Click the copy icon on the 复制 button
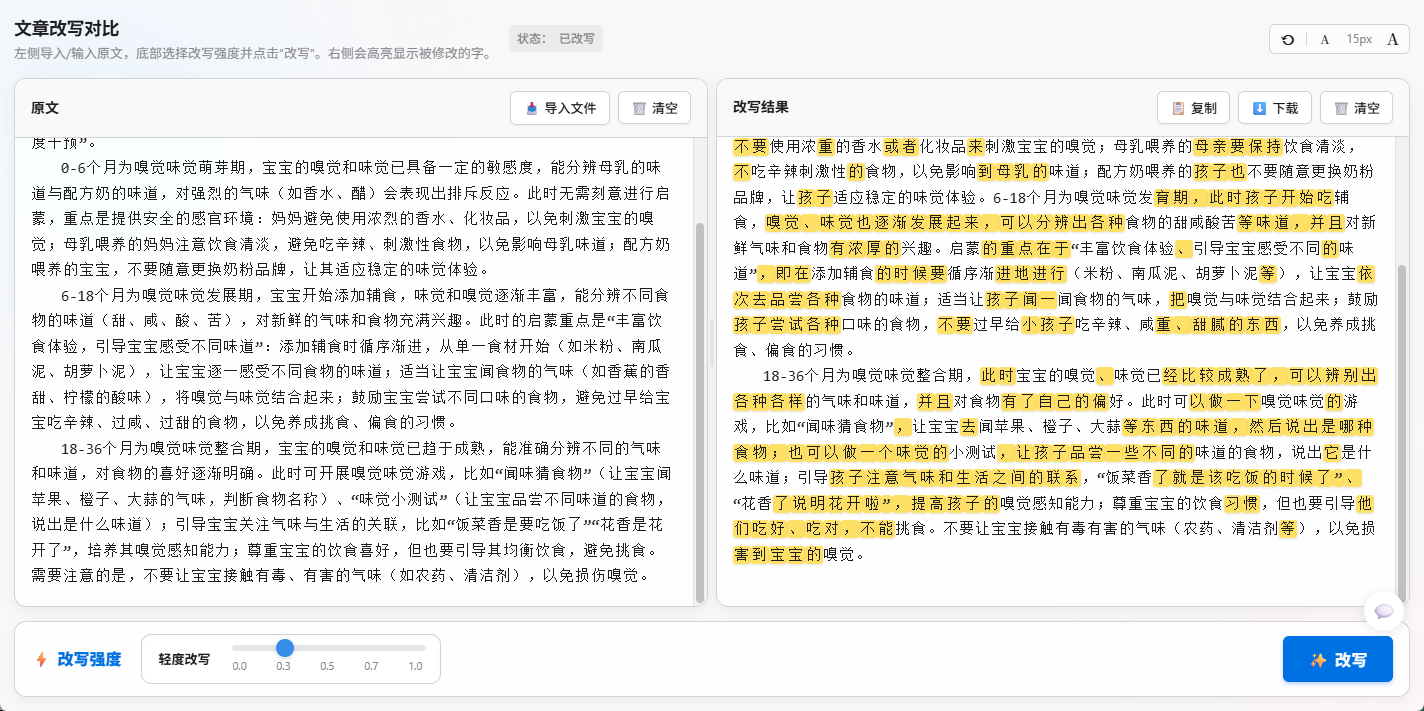The width and height of the screenshot is (1424, 711). click(1178, 108)
